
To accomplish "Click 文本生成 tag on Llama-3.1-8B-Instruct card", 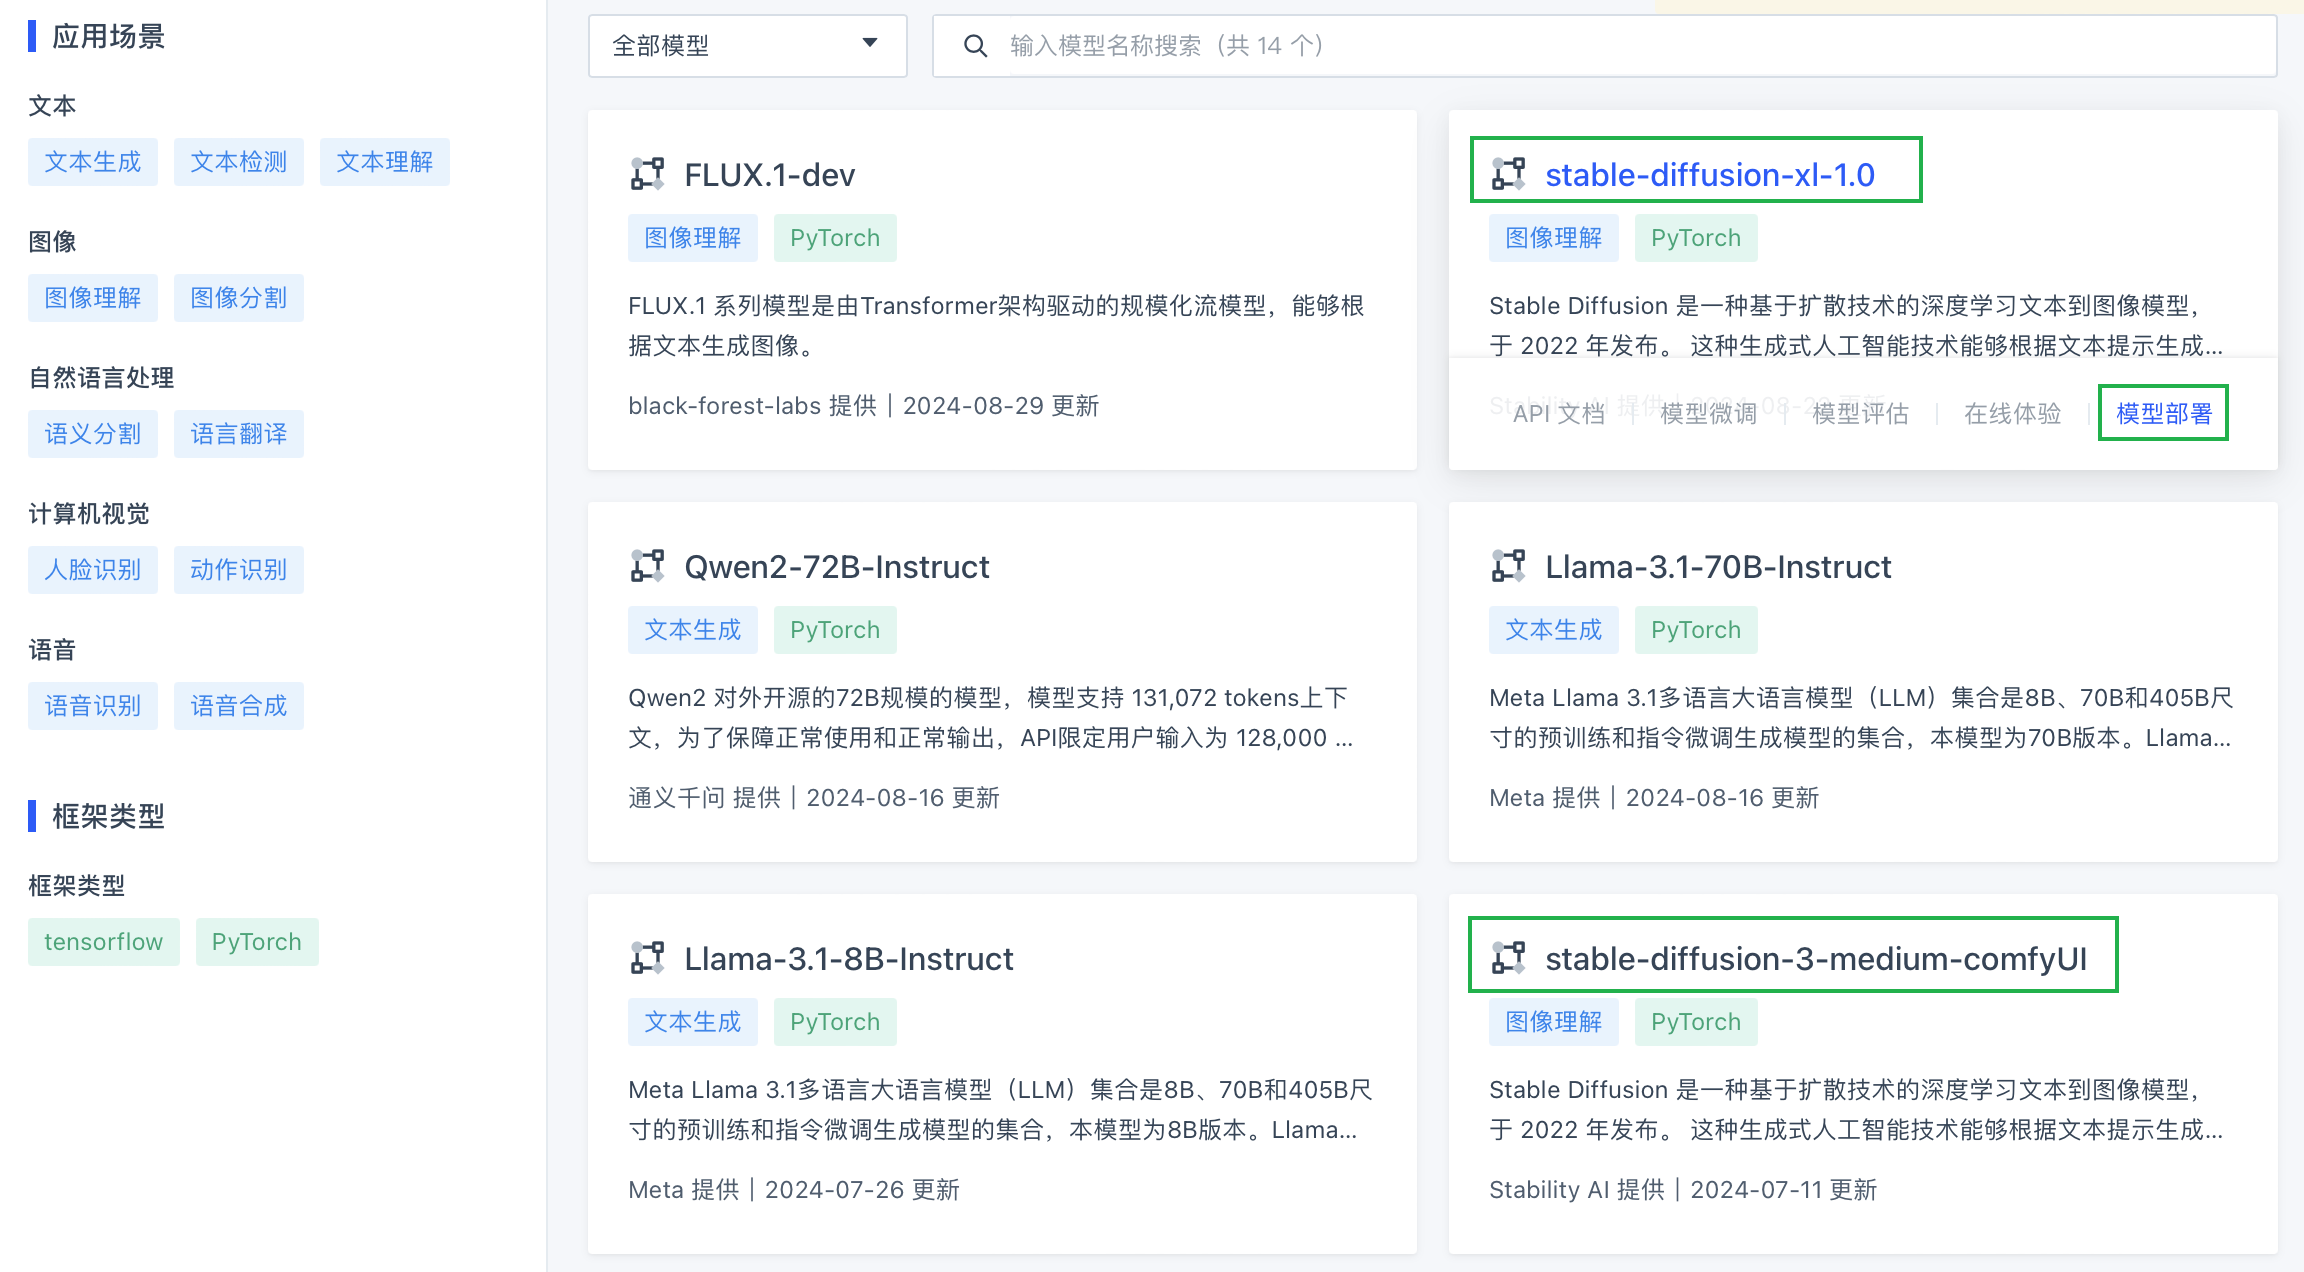I will (693, 1022).
